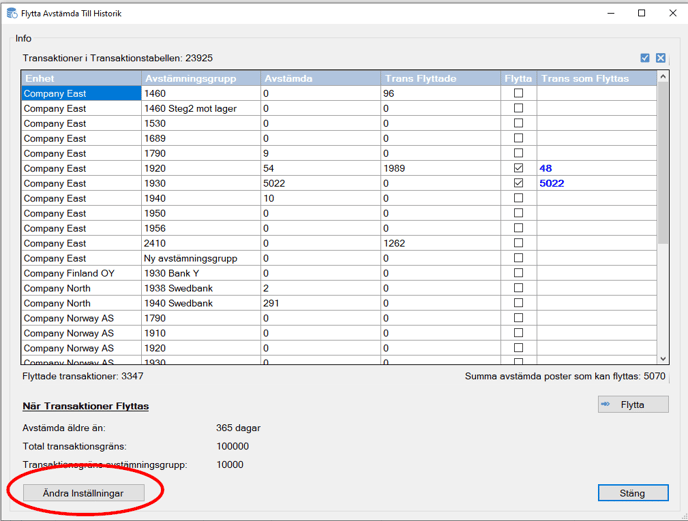Viewport: 688px width, 521px height.
Task: Click the 1930 Bank Y cell
Action: coord(201,273)
